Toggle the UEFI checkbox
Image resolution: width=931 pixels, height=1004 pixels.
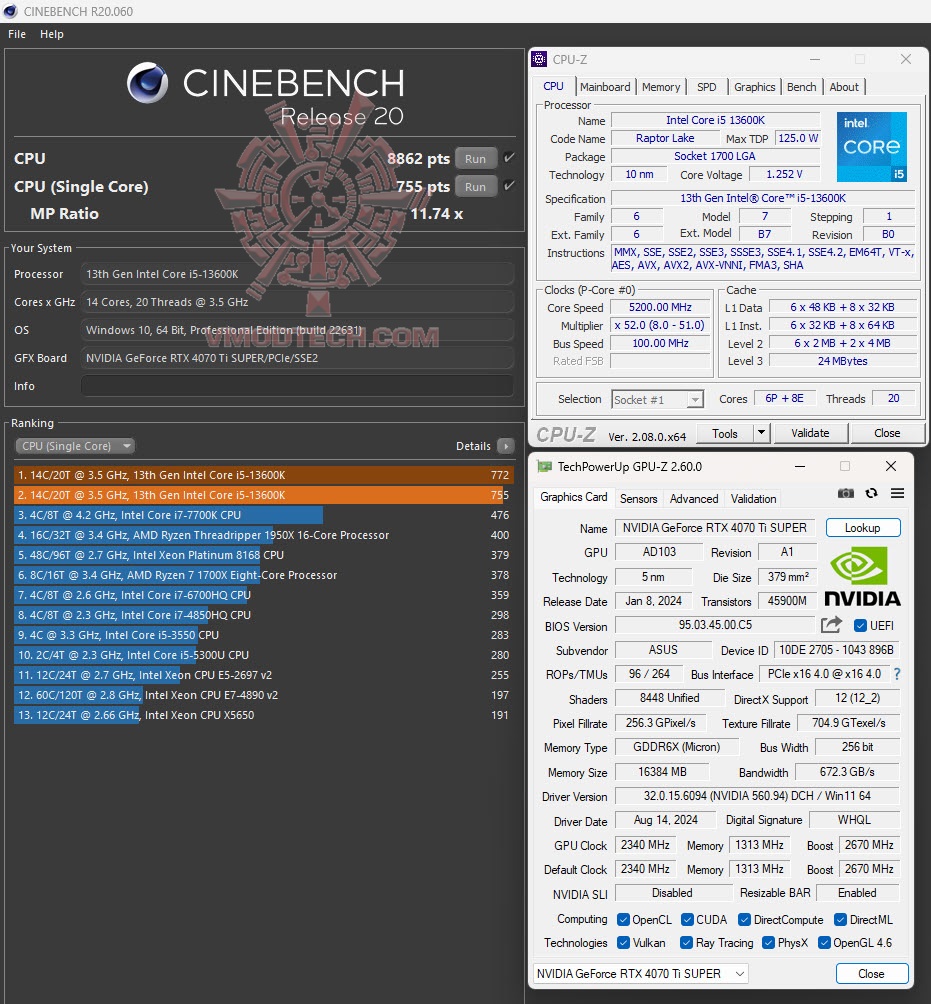tap(861, 626)
